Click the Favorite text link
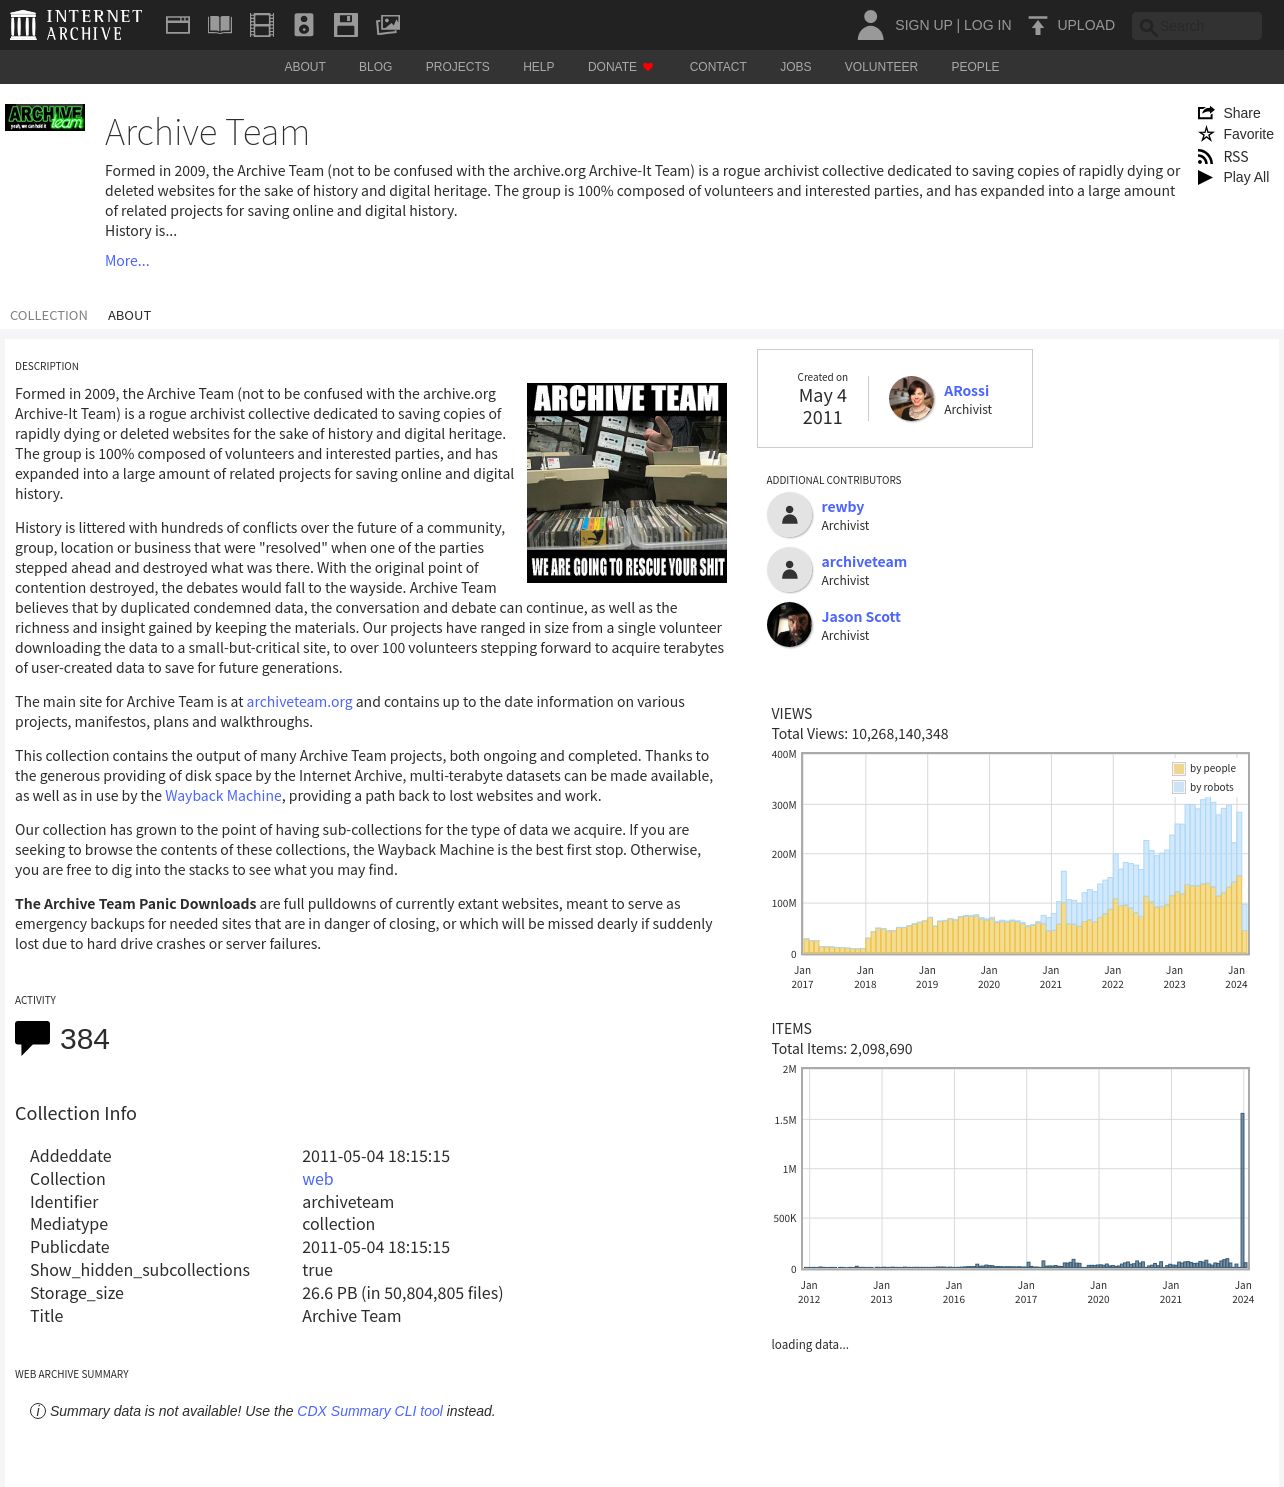This screenshot has width=1284, height=1487. tap(1248, 134)
